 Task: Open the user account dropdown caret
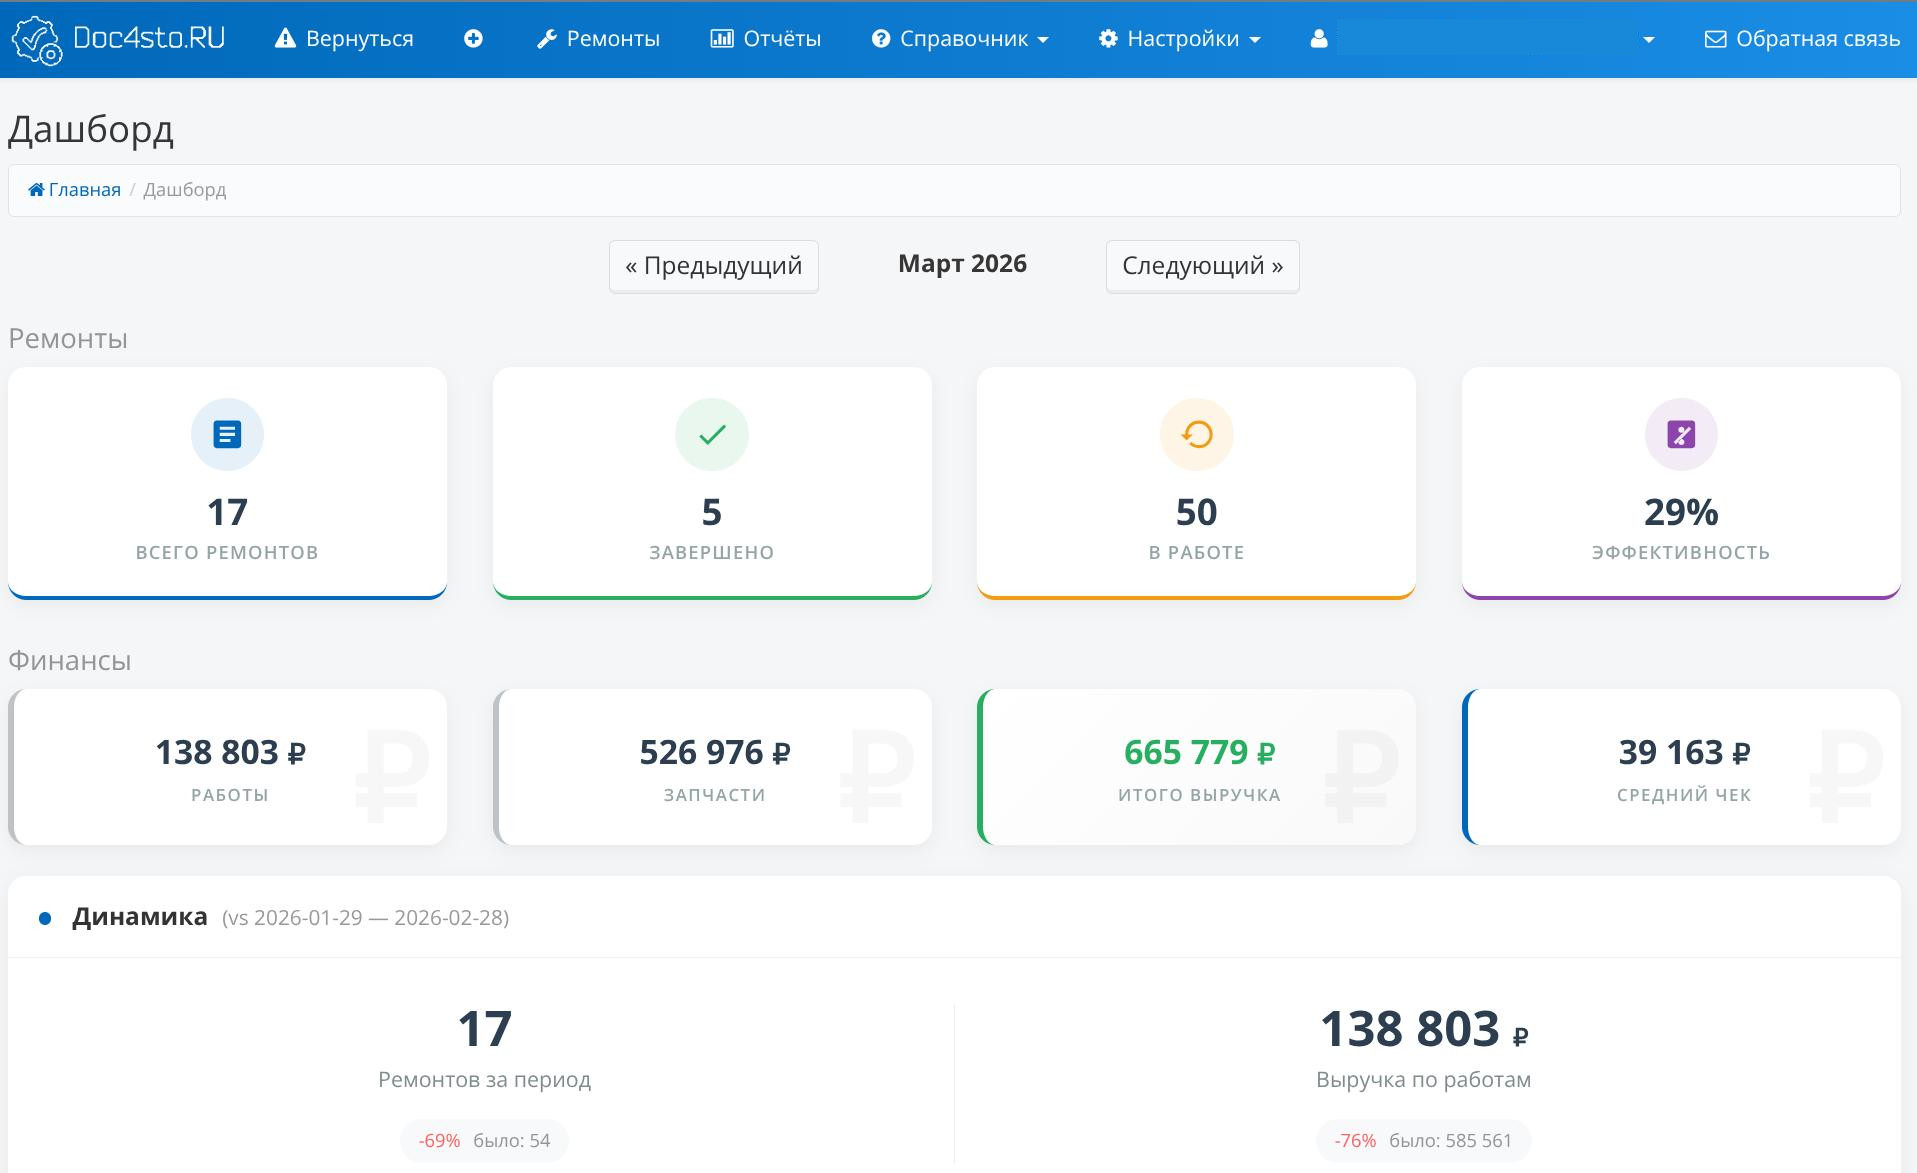coord(1648,40)
